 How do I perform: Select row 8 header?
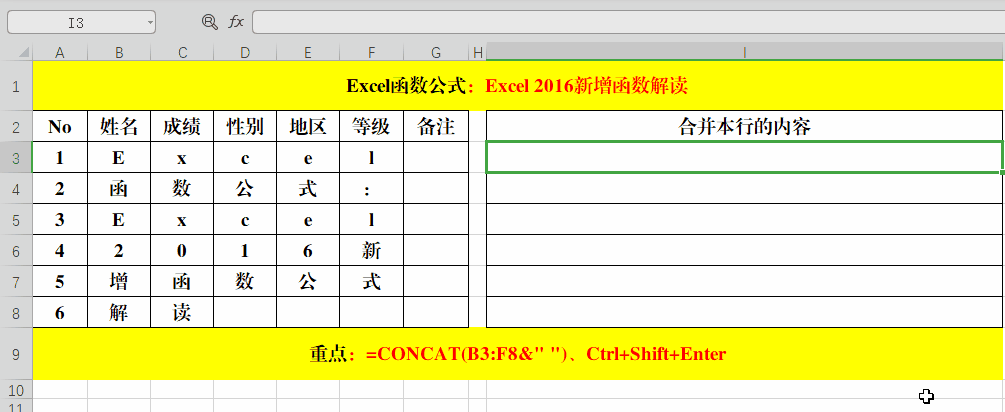click(x=16, y=313)
